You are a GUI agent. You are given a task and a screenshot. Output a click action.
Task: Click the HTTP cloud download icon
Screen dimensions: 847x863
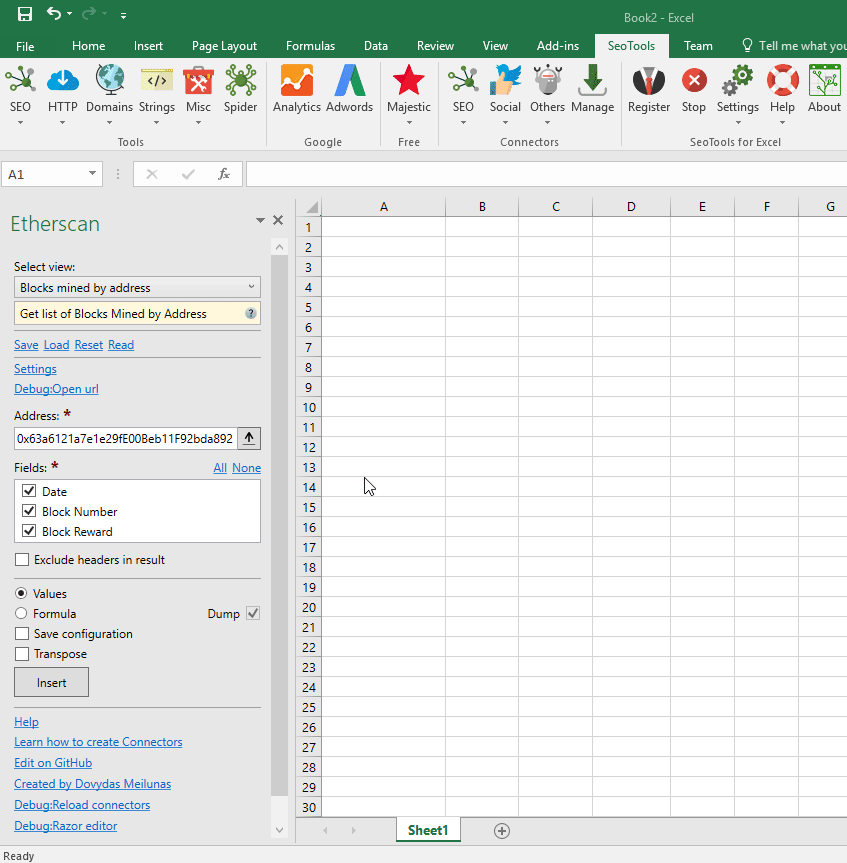point(62,81)
